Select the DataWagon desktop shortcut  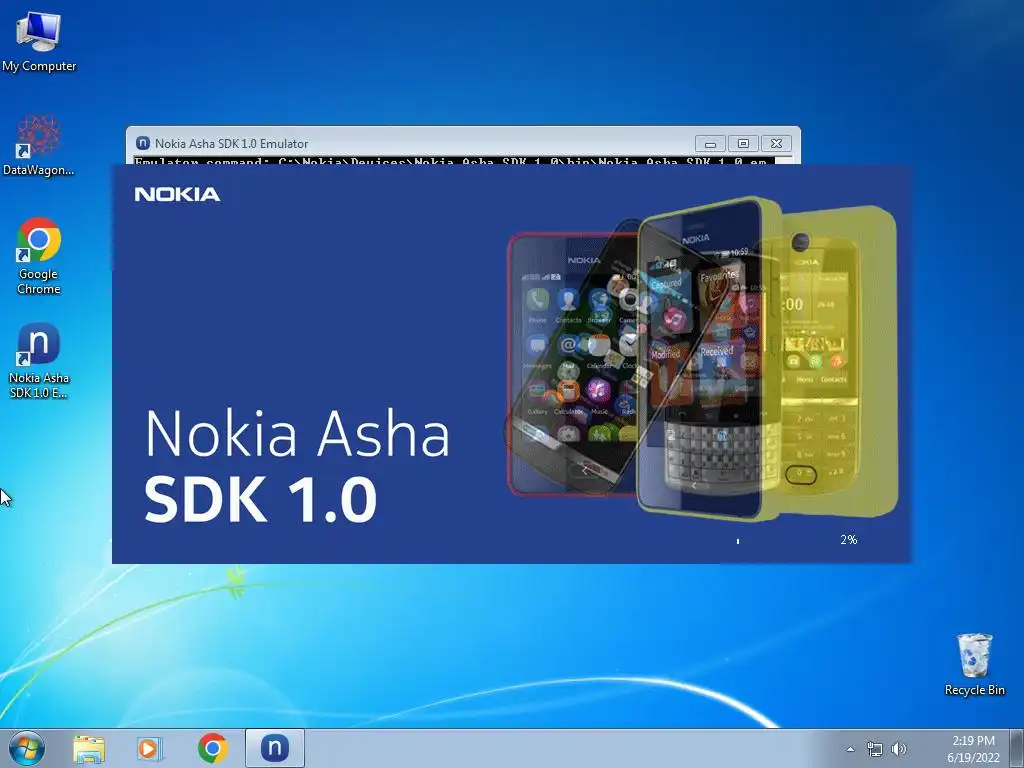click(x=39, y=145)
